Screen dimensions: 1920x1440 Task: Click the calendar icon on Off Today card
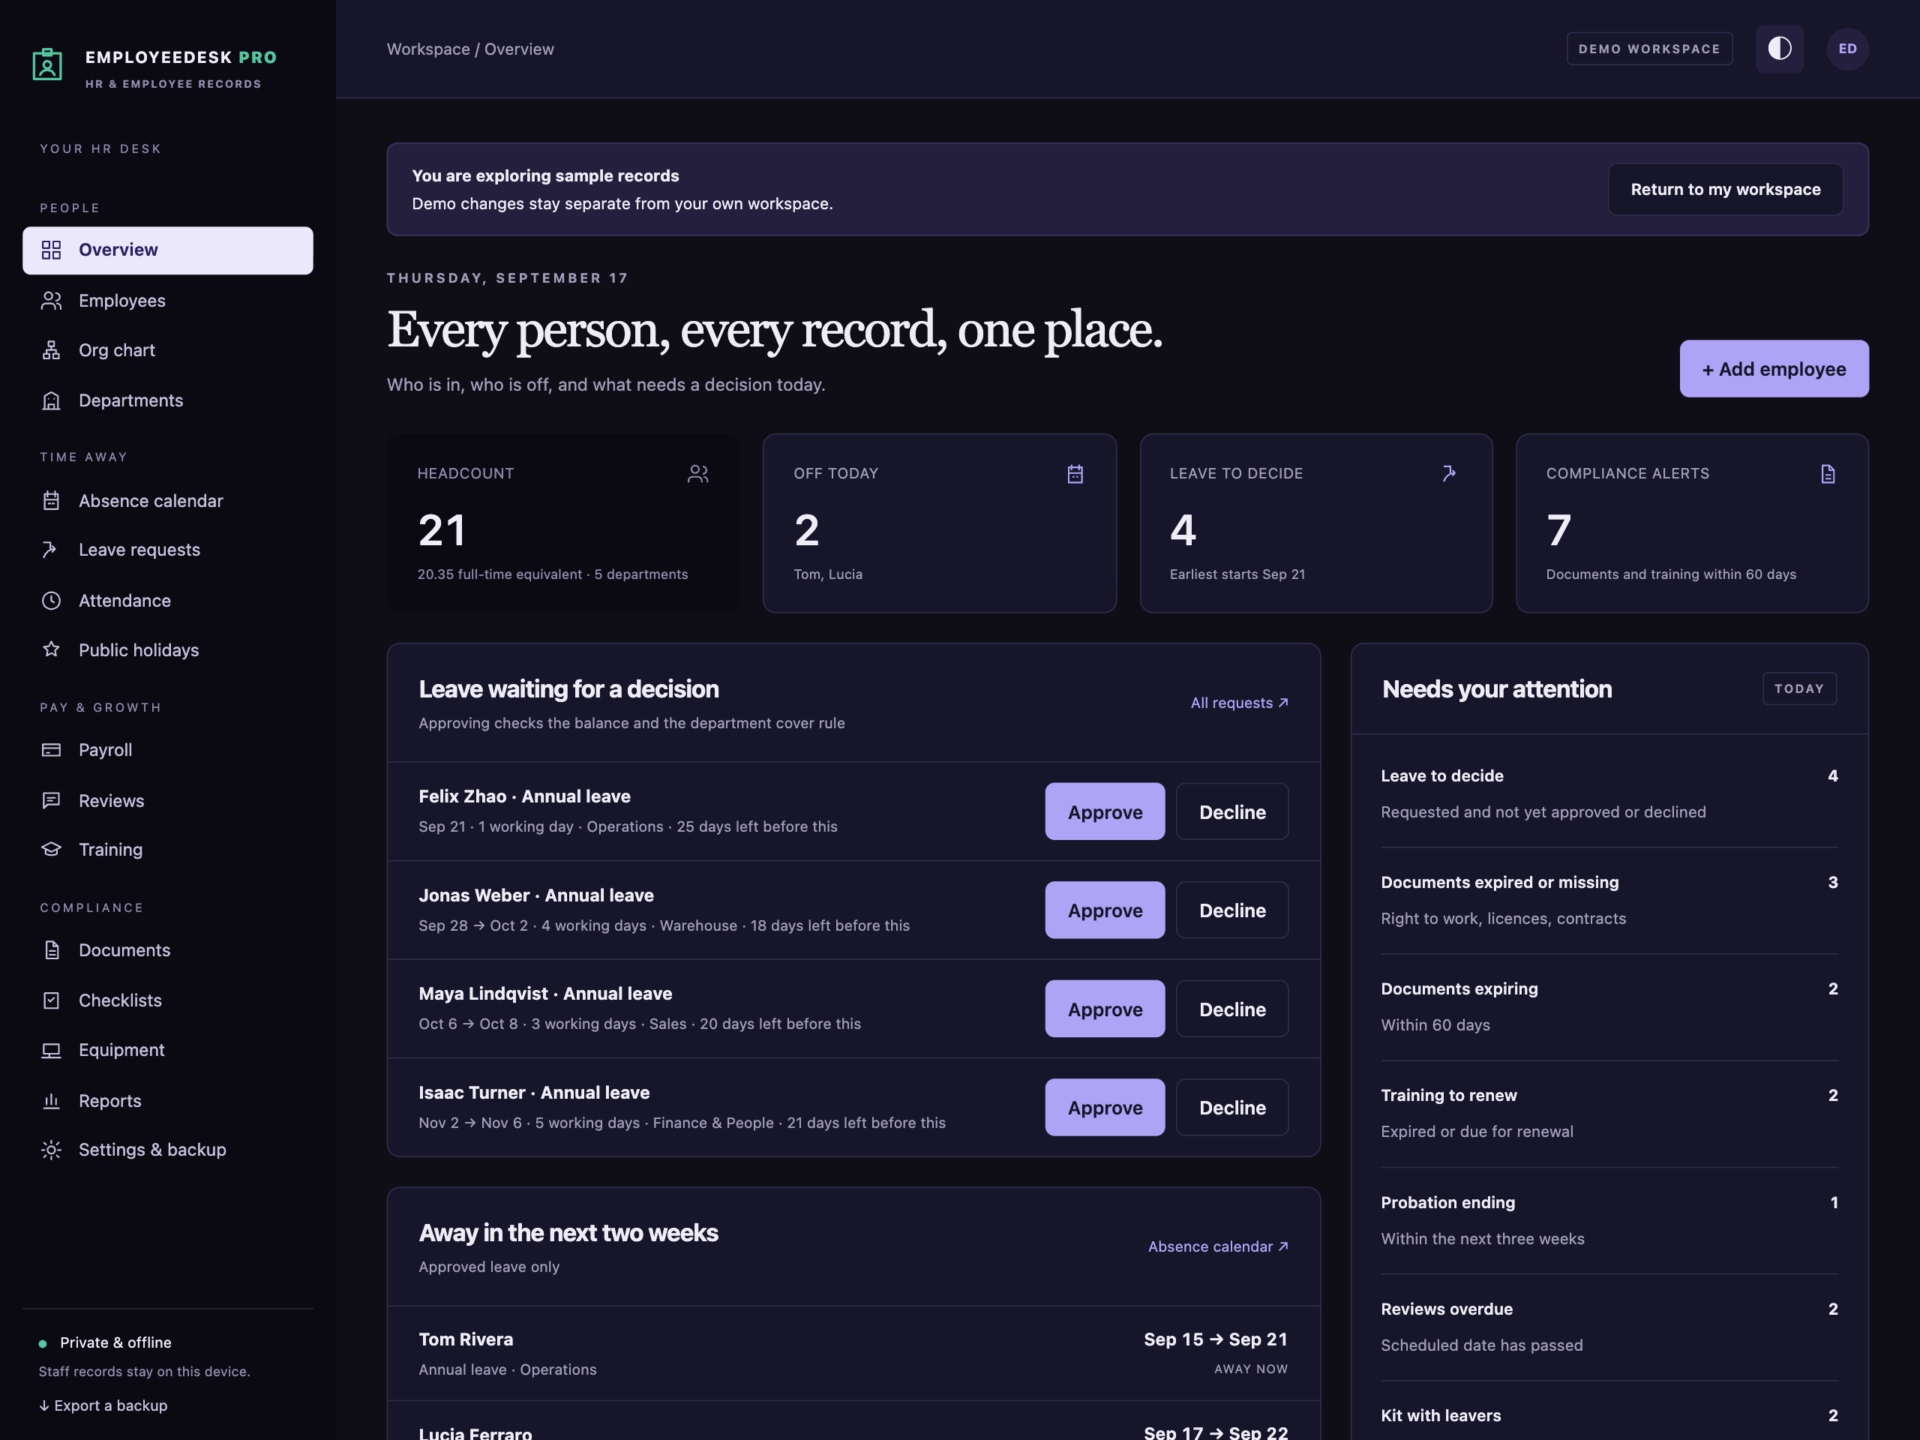pos(1075,474)
